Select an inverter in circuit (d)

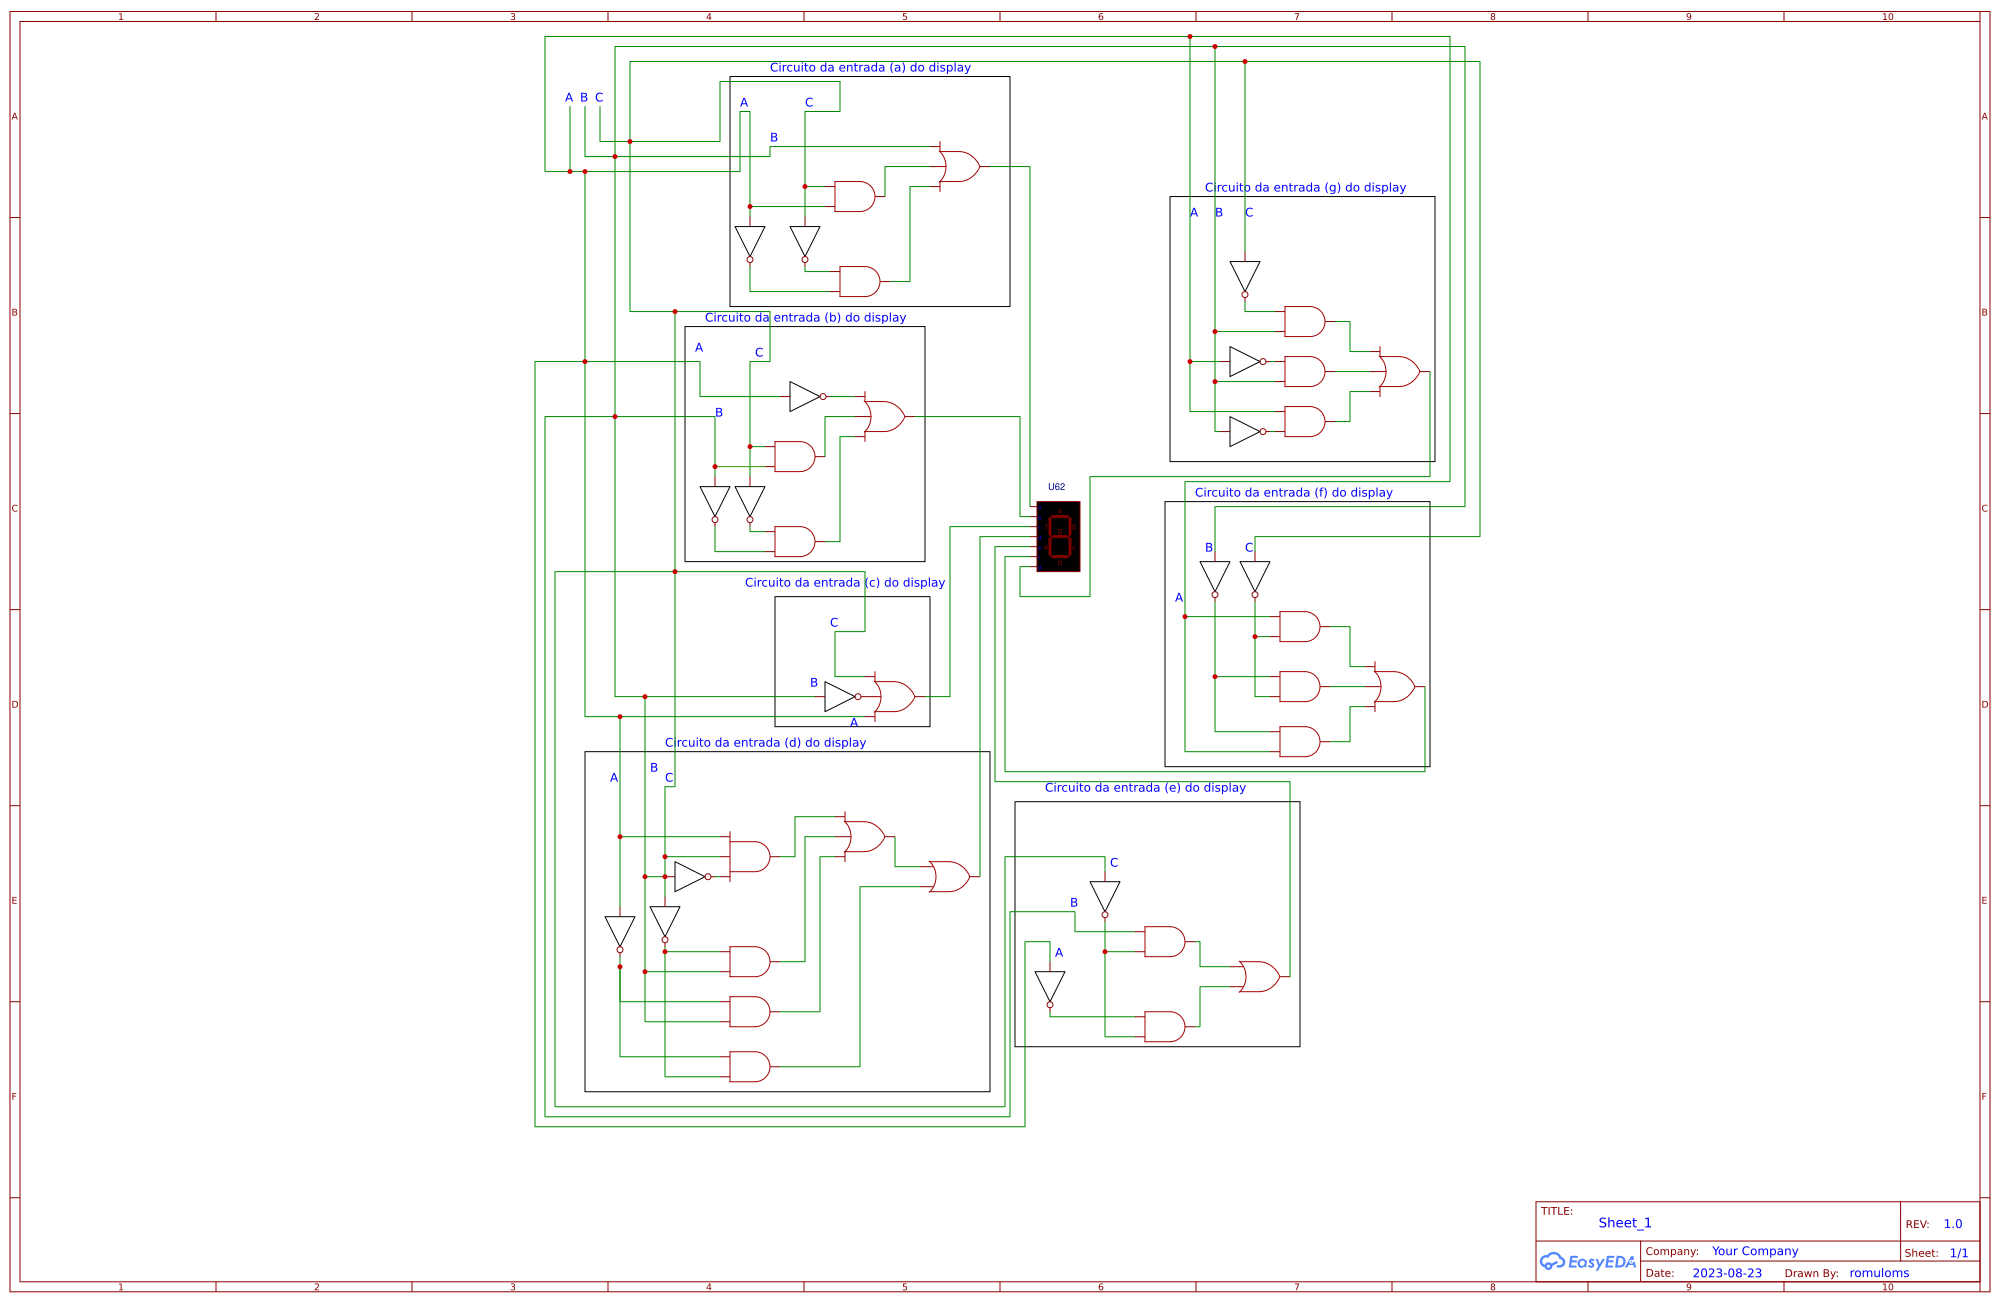click(x=620, y=929)
